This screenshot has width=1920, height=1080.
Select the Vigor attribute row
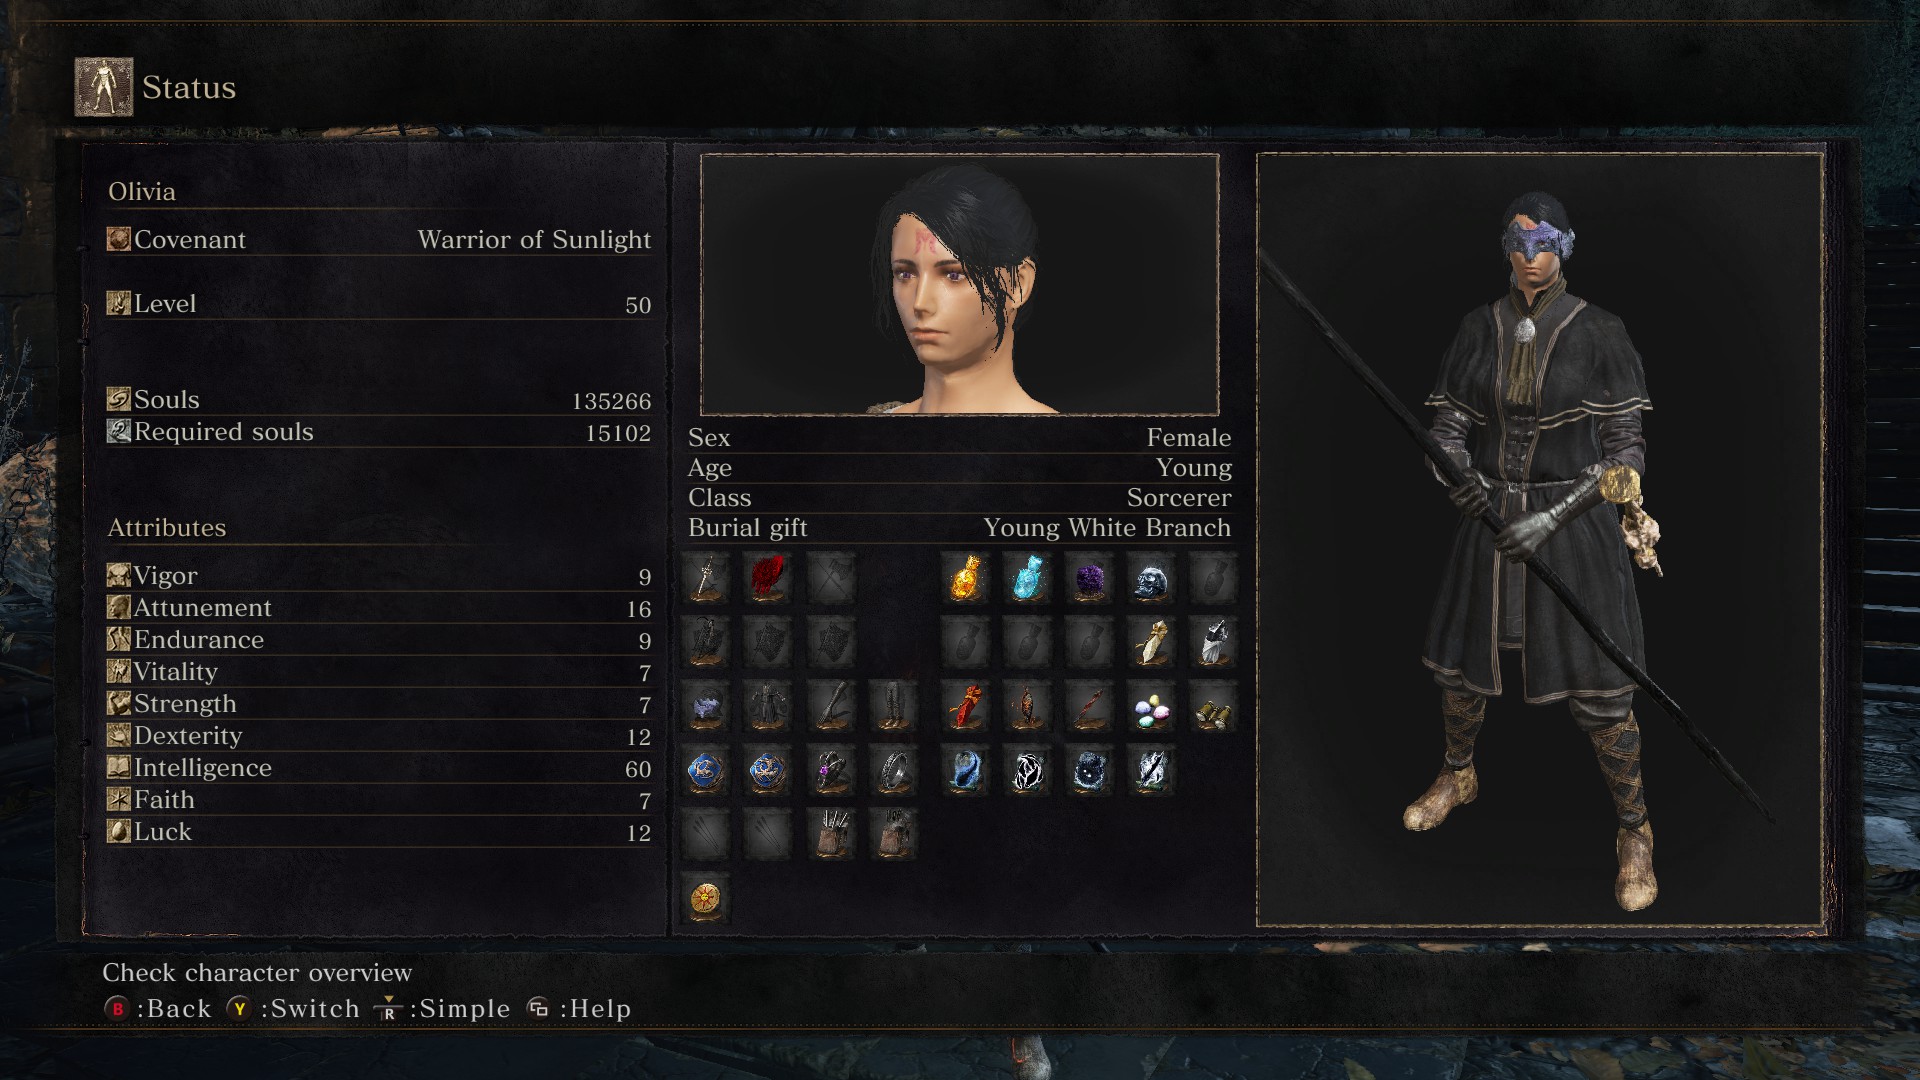point(379,576)
